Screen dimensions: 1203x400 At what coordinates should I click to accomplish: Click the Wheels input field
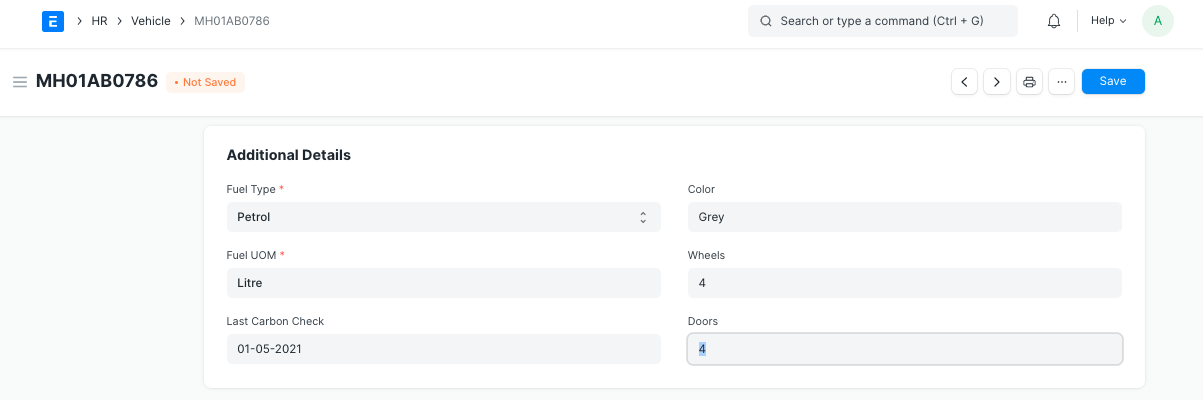coord(904,283)
